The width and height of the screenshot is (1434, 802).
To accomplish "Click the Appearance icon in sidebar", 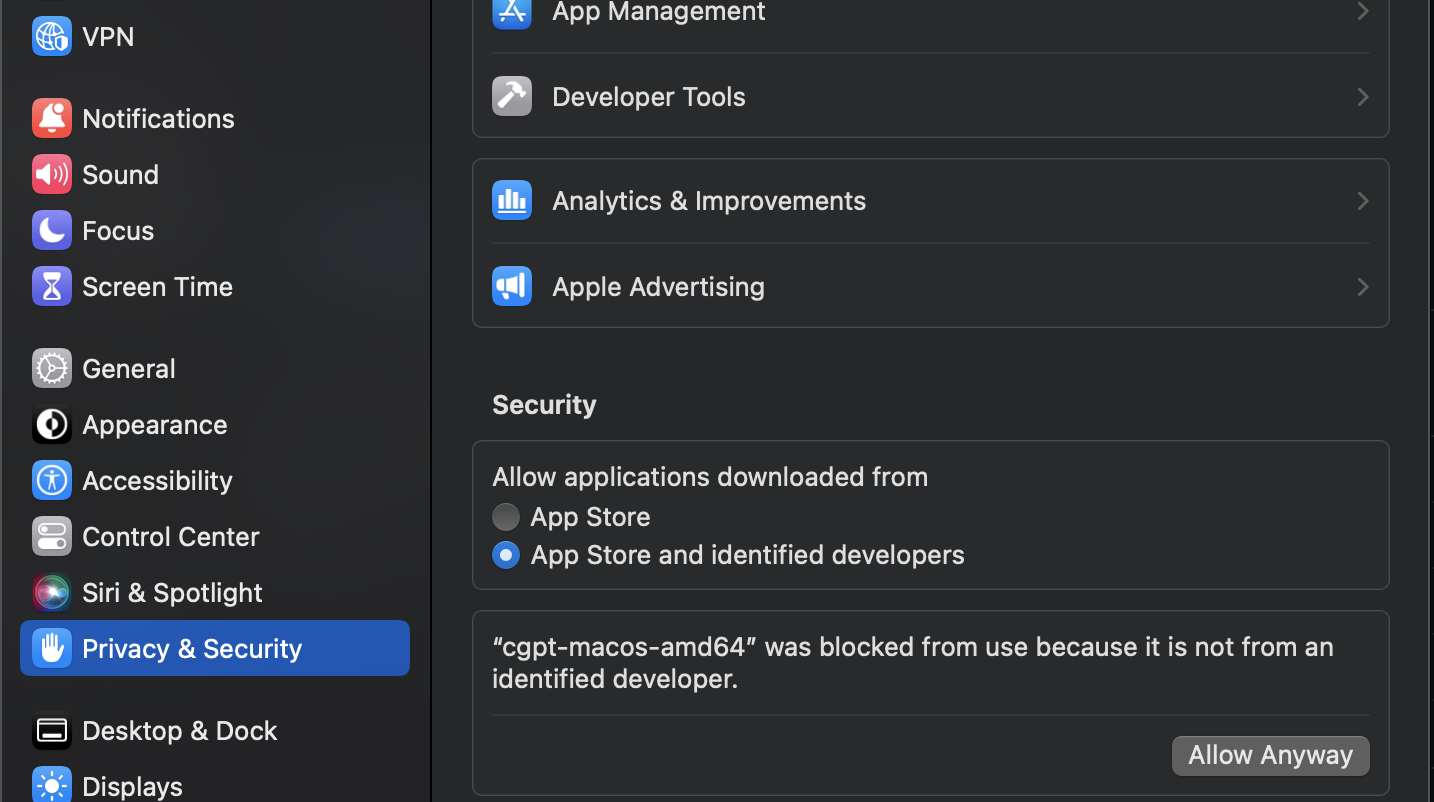I will tap(52, 424).
